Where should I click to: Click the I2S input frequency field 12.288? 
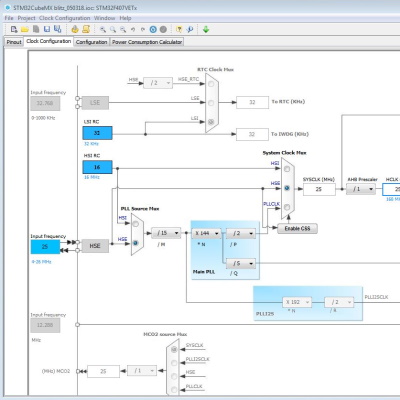(x=45, y=325)
